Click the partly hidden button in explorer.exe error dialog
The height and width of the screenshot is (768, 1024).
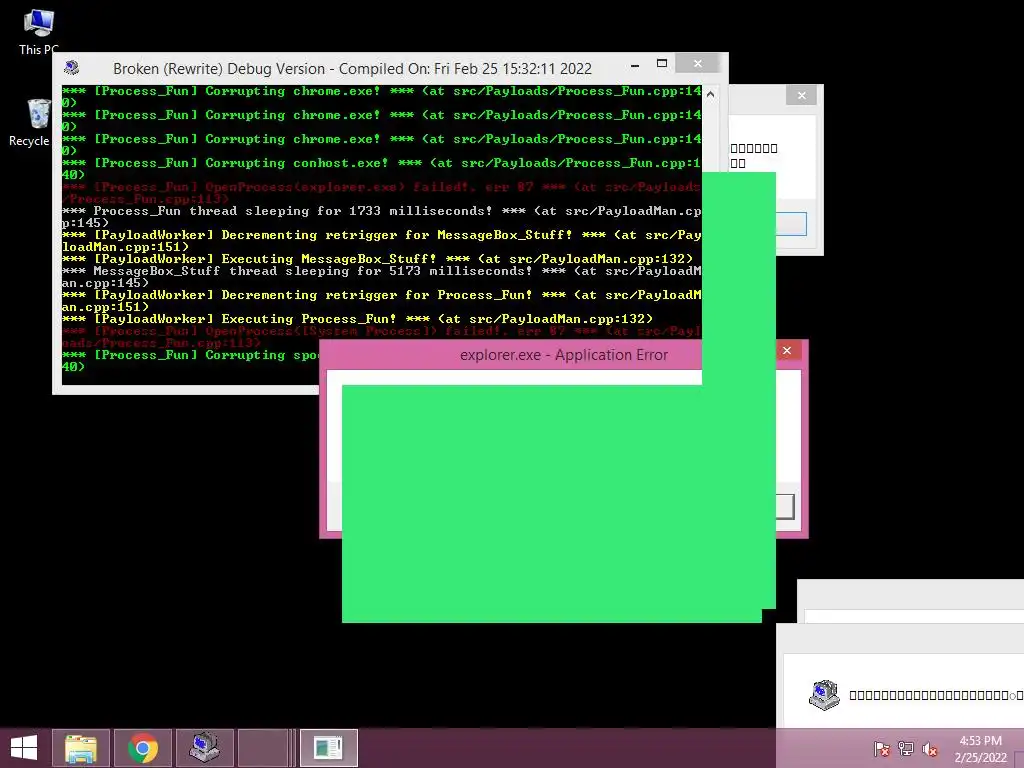(785, 506)
